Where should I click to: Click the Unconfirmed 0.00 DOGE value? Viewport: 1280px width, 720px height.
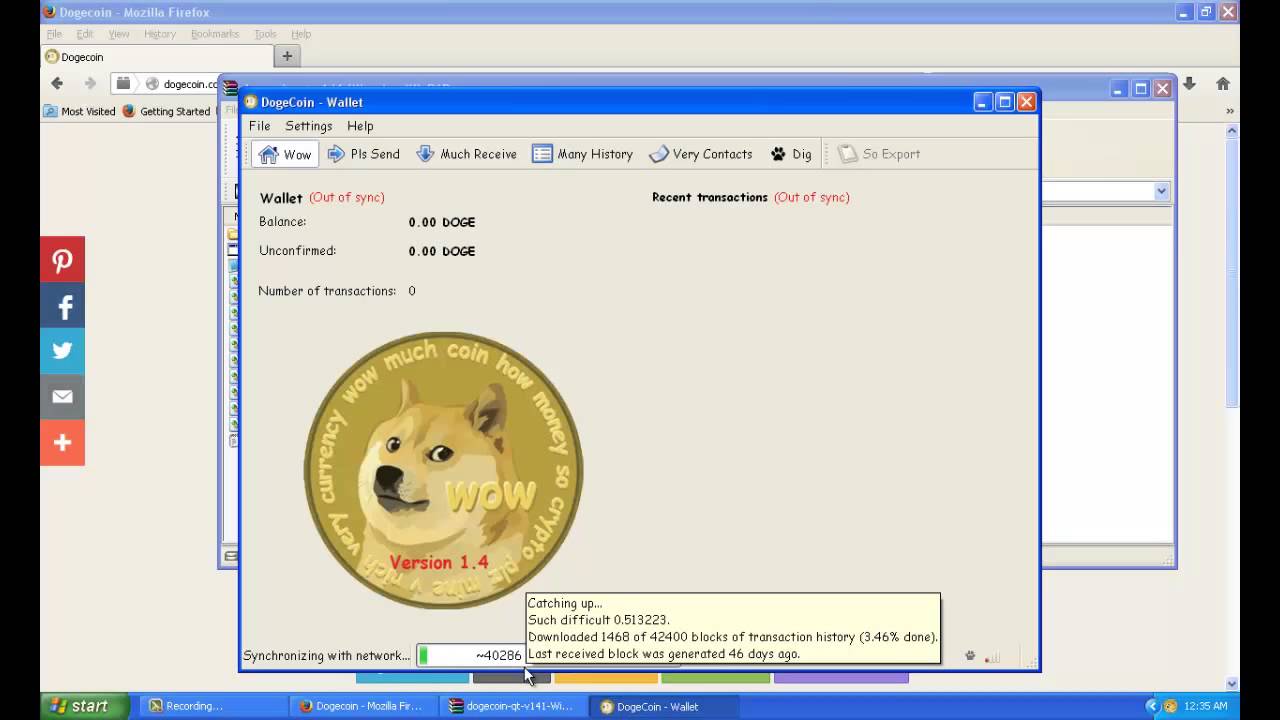(x=442, y=251)
